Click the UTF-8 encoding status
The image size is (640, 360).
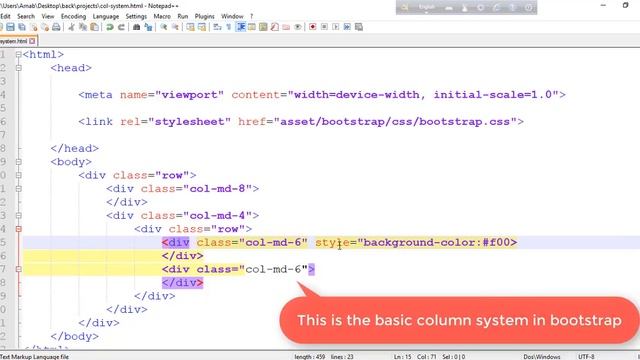(x=586, y=357)
